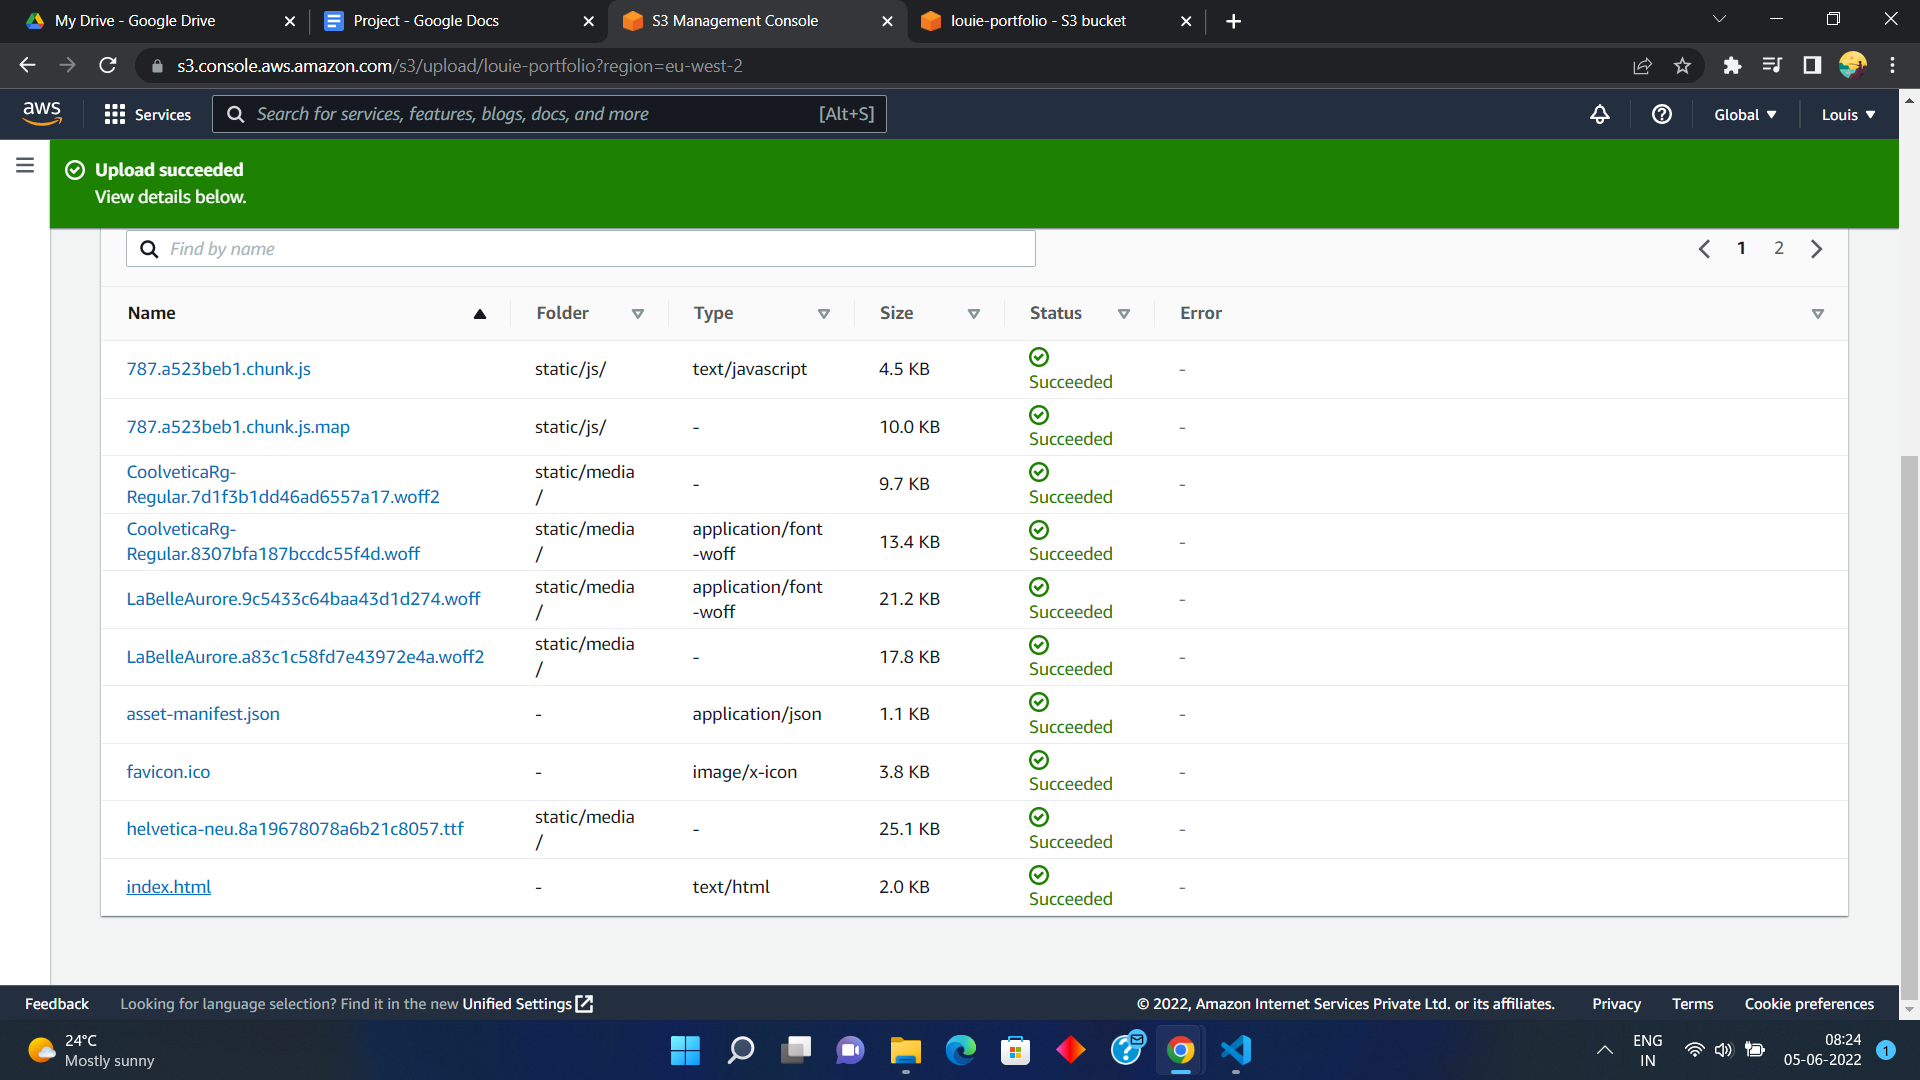
Task: Open Windows Start menu
Action: (x=685, y=1050)
